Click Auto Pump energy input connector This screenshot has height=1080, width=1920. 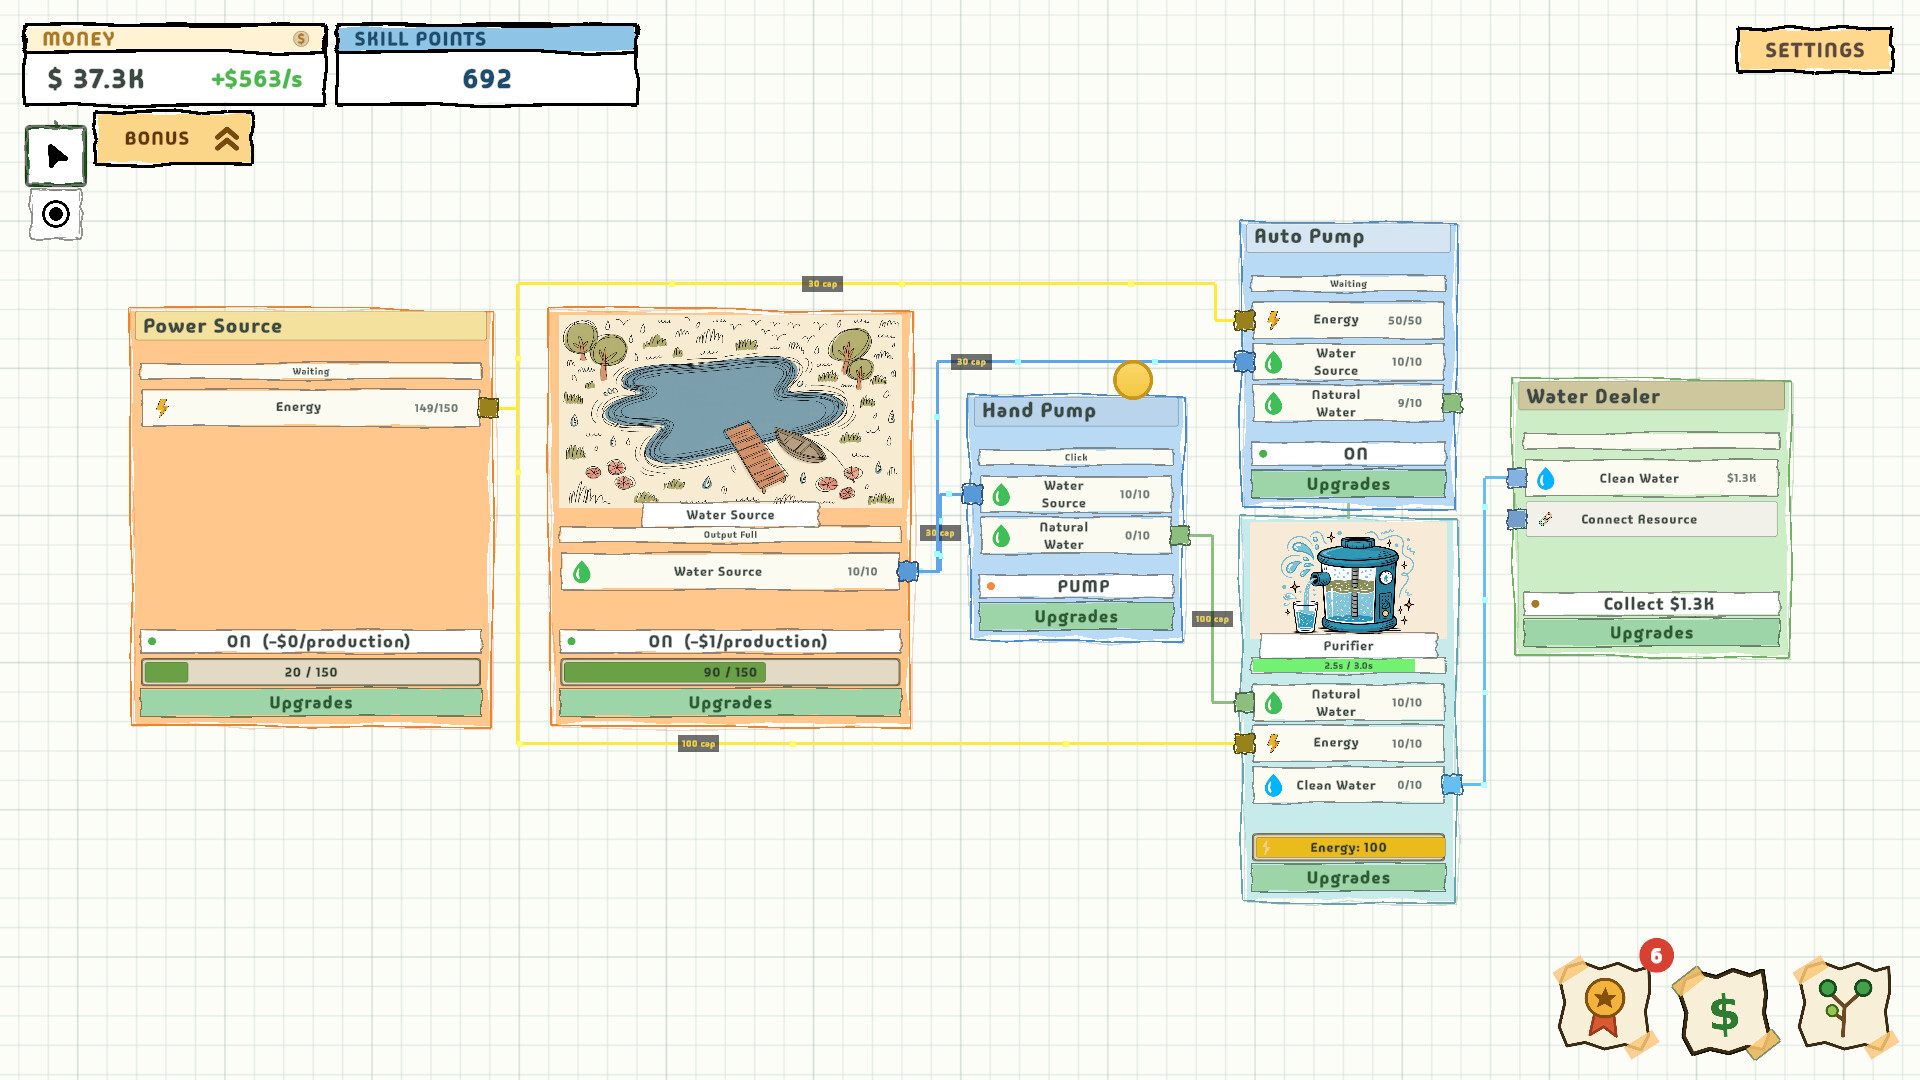coord(1244,320)
